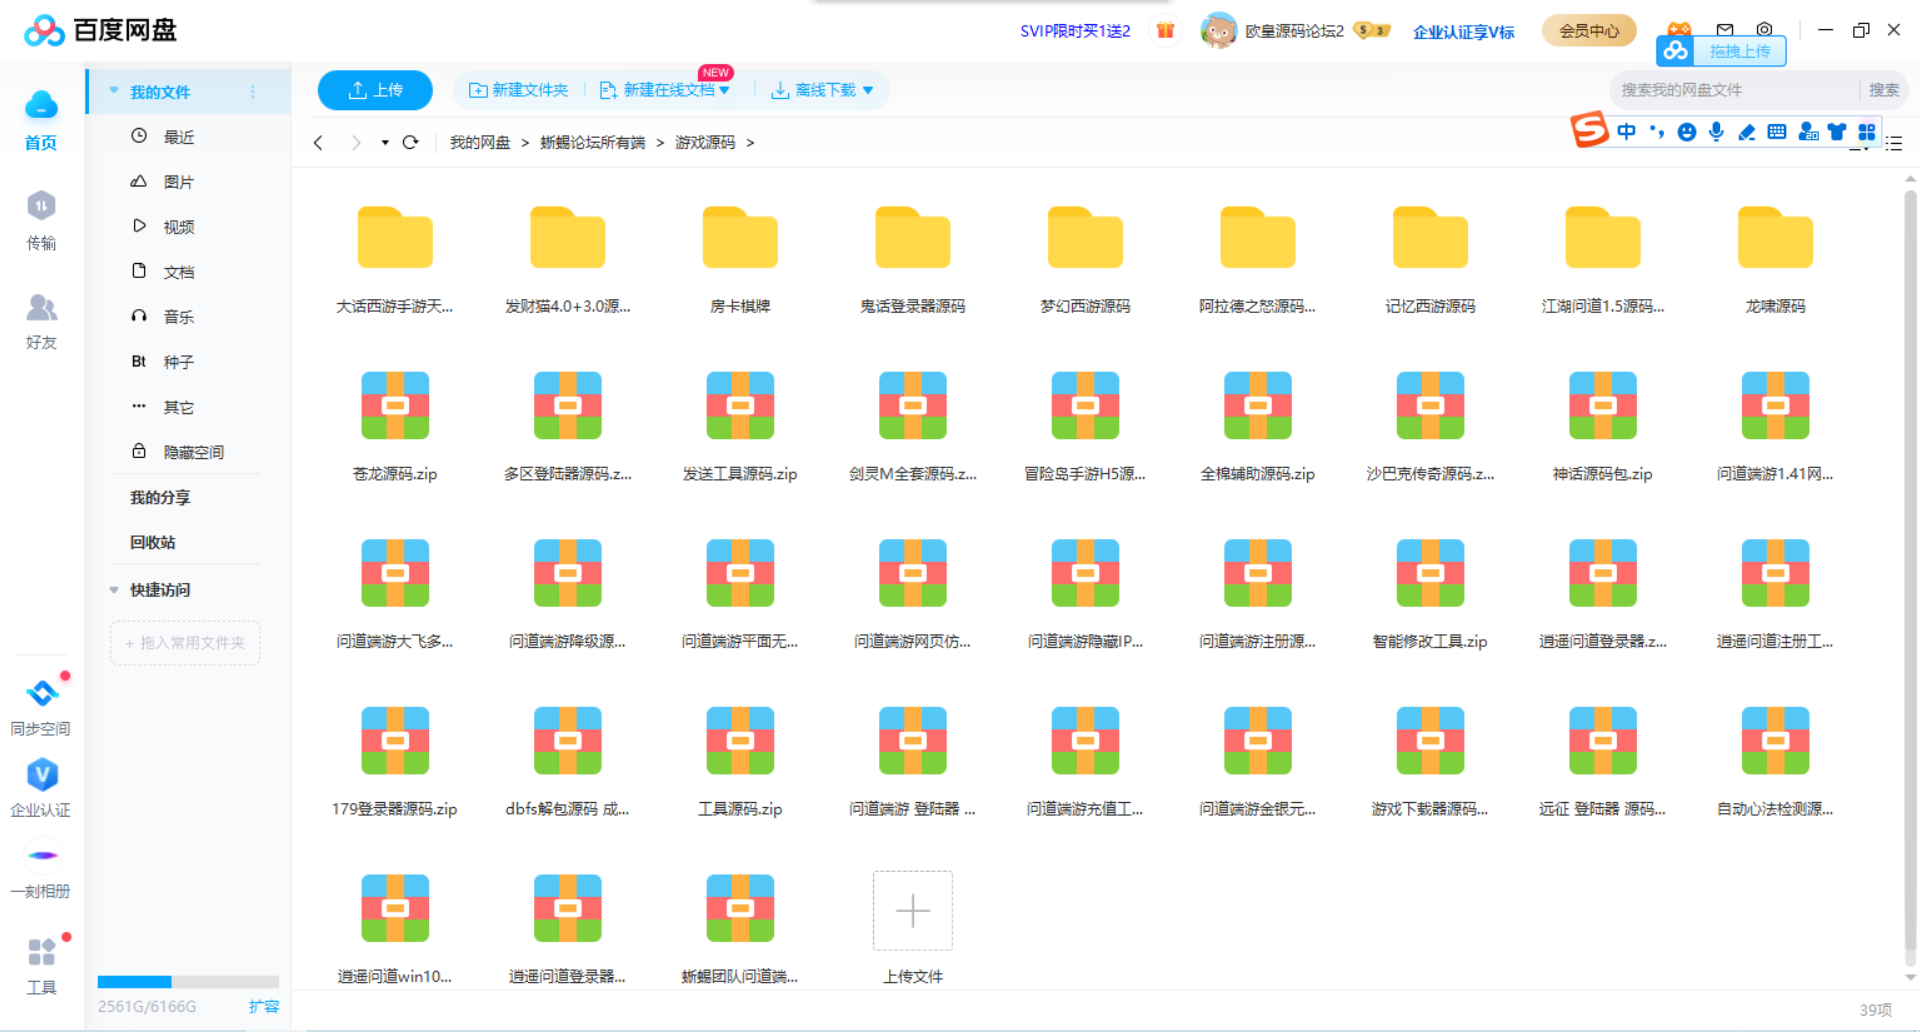Toggle Chinese/English mode on Sogou input bar
The height and width of the screenshot is (1032, 1920).
pyautogui.click(x=1626, y=131)
